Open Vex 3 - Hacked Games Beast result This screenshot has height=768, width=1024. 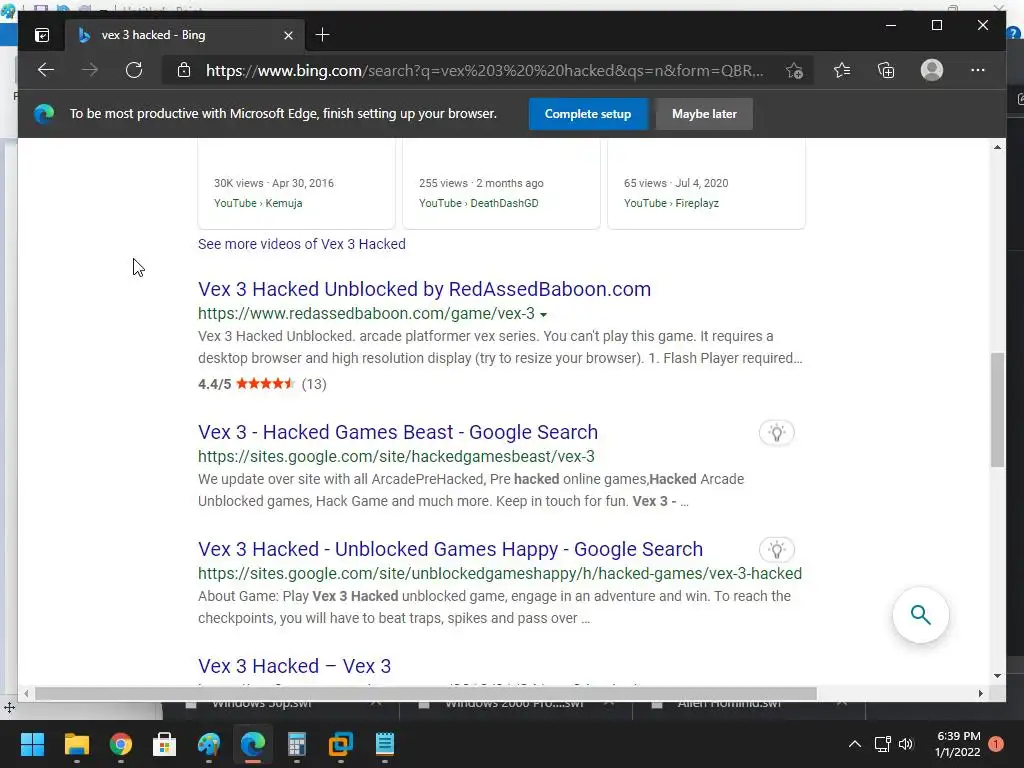(x=398, y=432)
